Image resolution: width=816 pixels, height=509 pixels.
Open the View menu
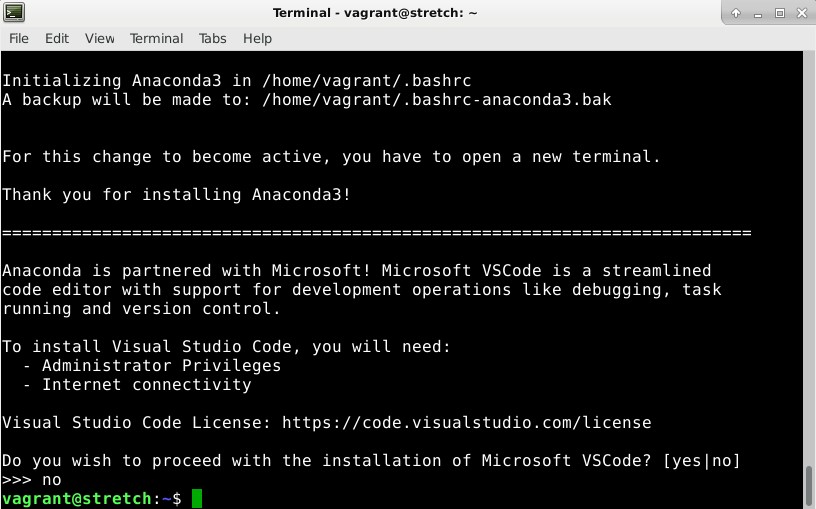click(99, 39)
